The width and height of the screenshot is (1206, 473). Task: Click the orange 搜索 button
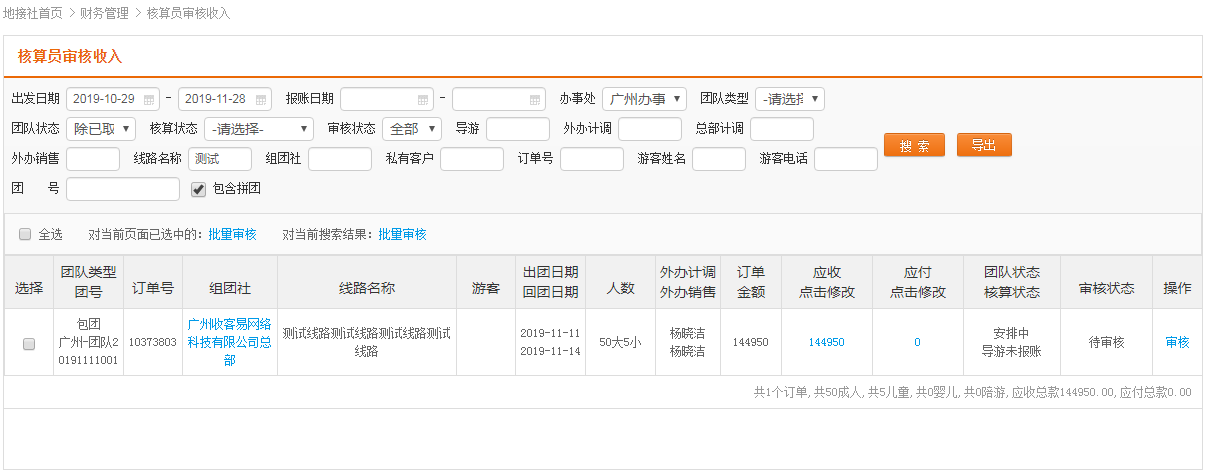coord(914,145)
